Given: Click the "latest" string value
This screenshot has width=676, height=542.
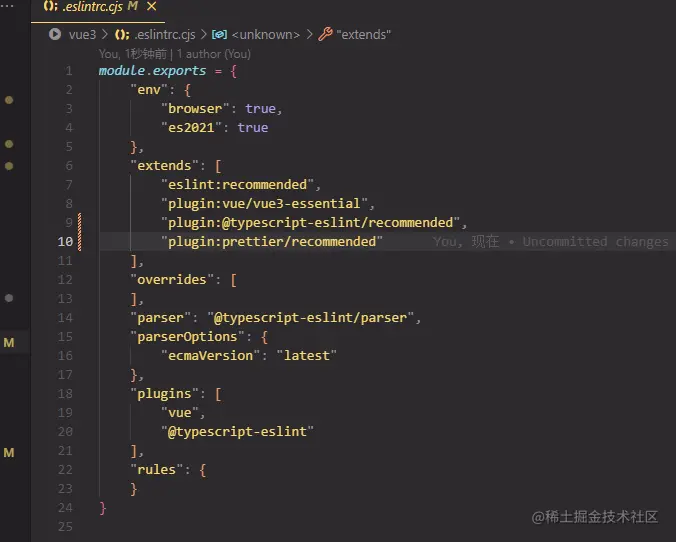Looking at the screenshot, I should pyautogui.click(x=307, y=356).
